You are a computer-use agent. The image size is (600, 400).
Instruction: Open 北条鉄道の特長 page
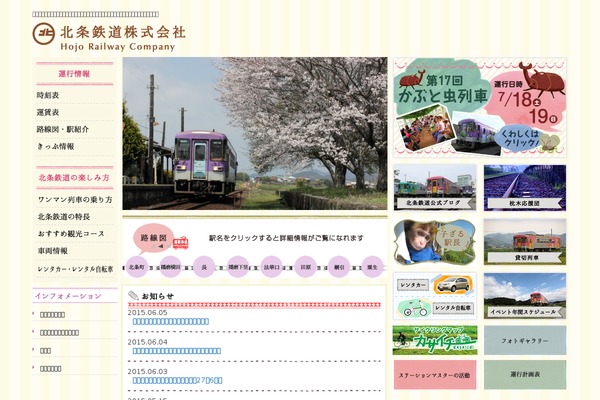(64, 217)
